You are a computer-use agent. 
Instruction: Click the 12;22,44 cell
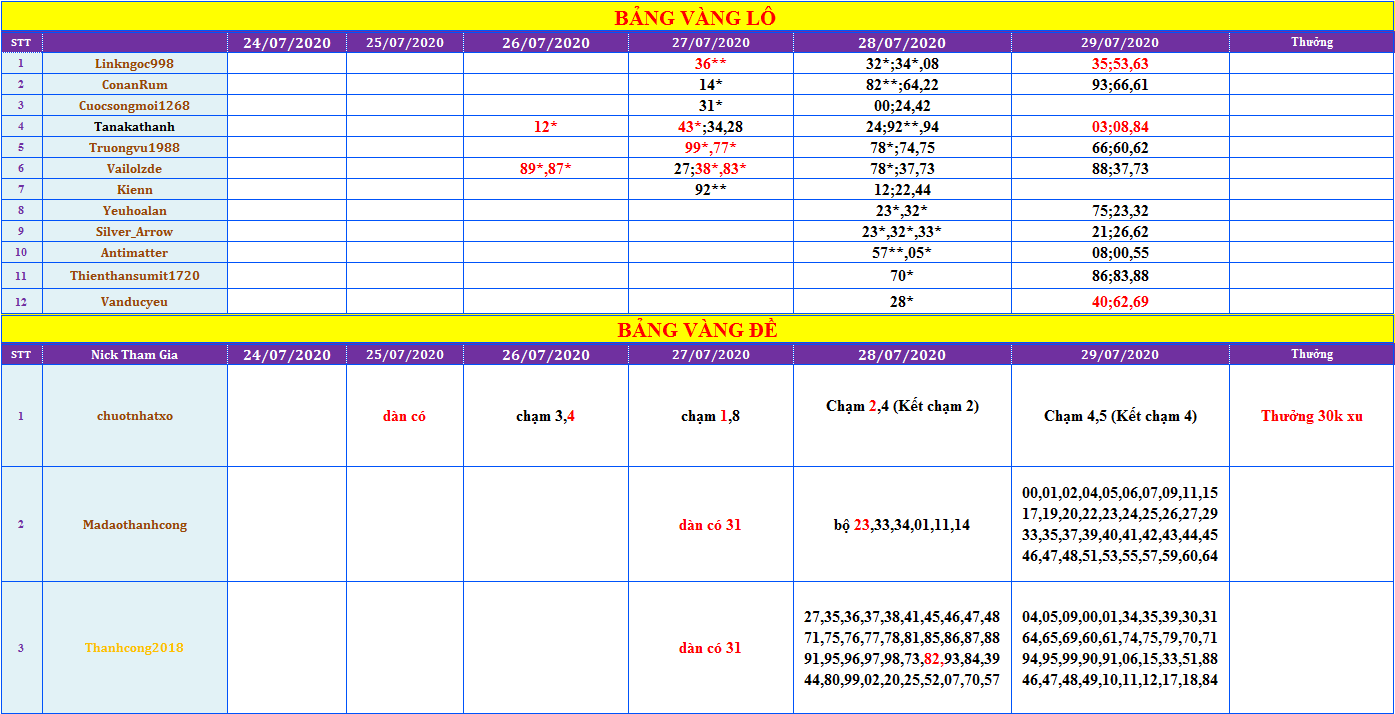[902, 189]
